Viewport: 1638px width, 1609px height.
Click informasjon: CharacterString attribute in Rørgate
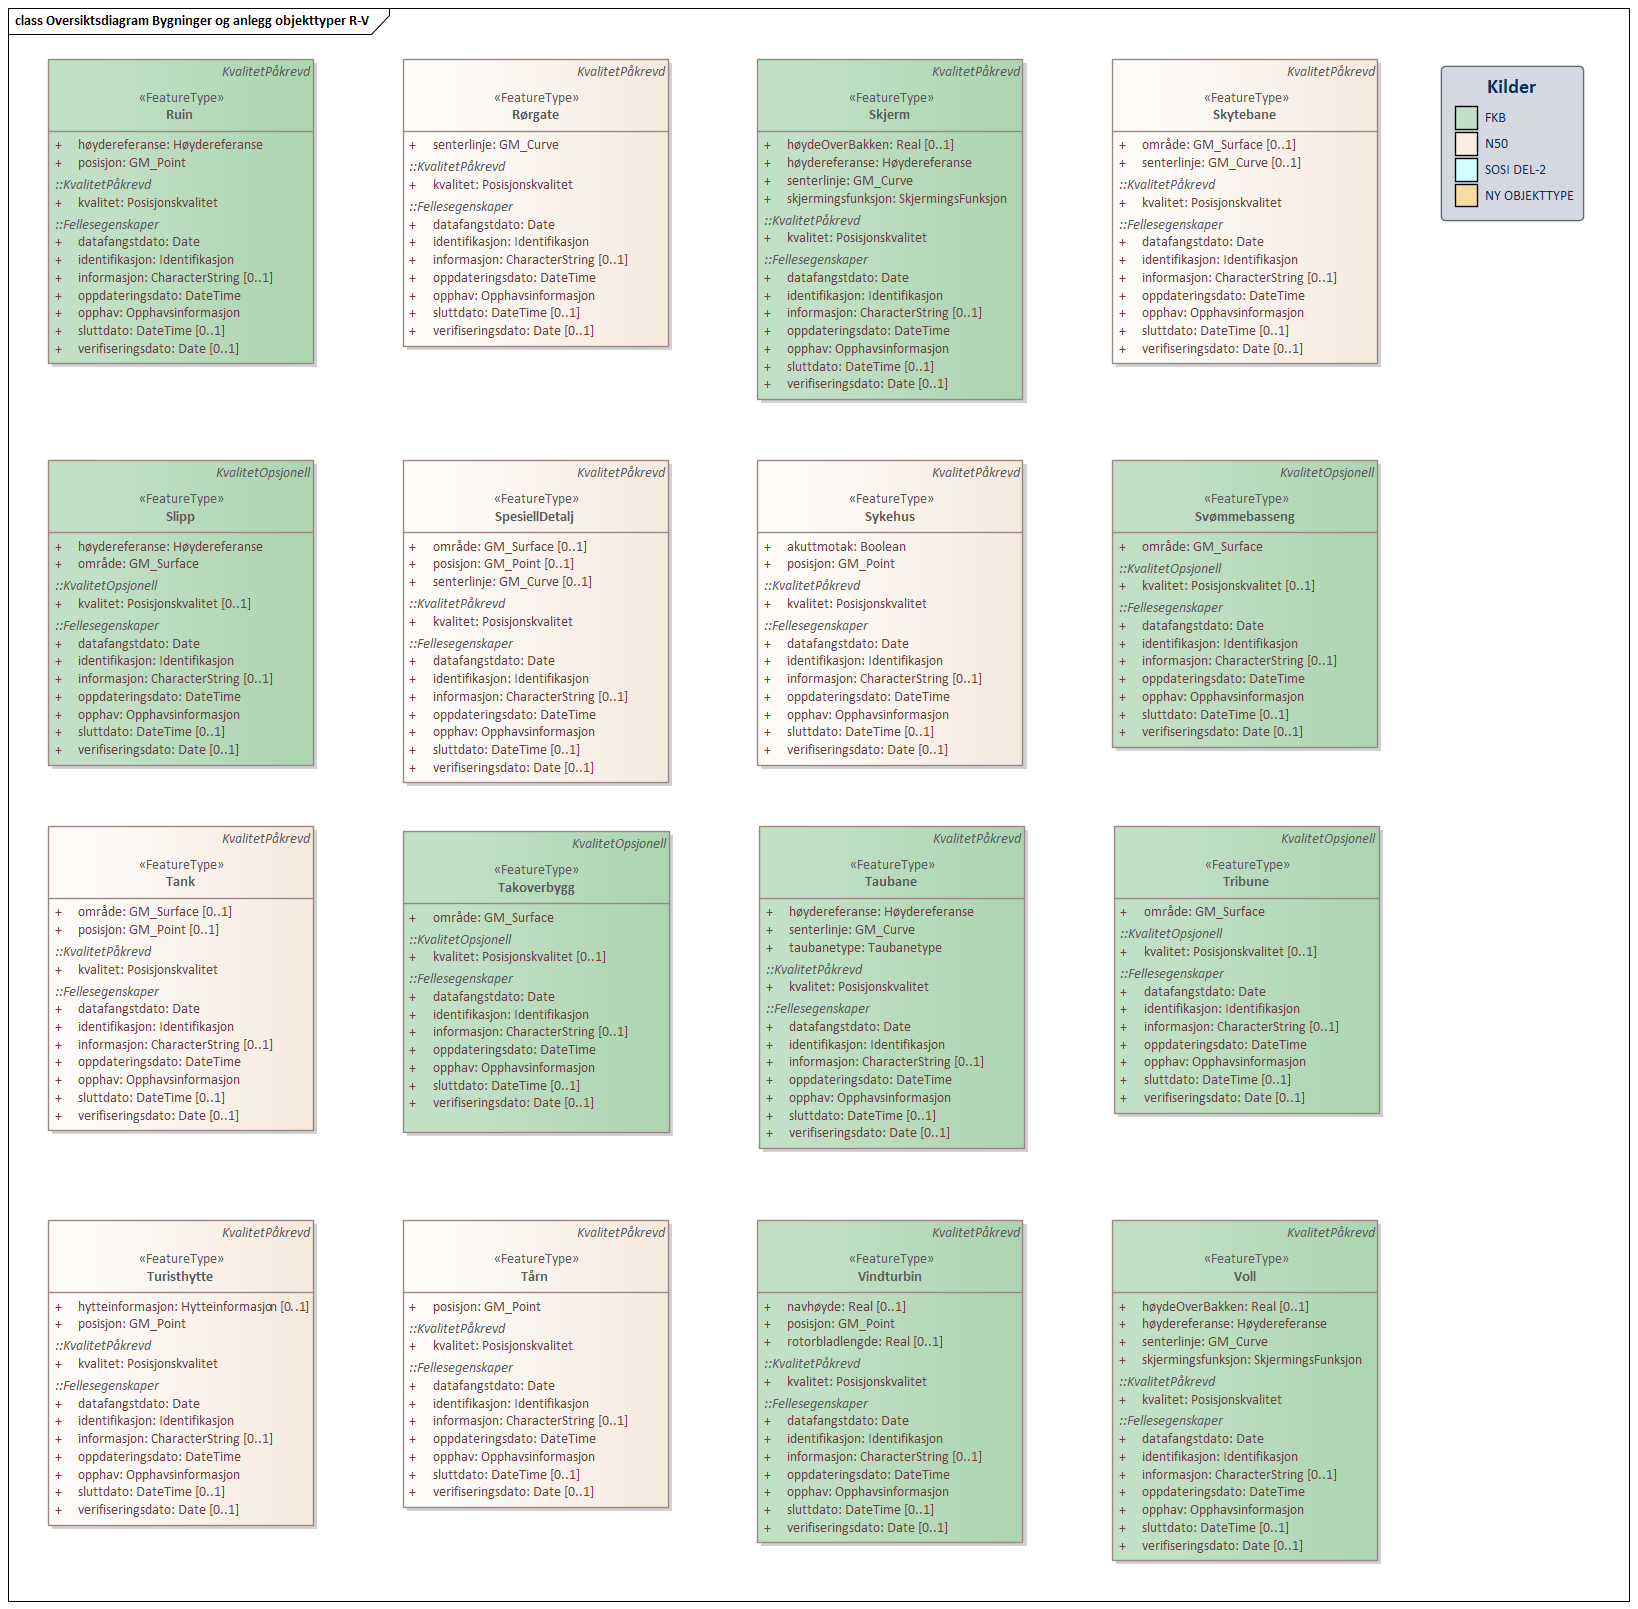pyautogui.click(x=530, y=260)
